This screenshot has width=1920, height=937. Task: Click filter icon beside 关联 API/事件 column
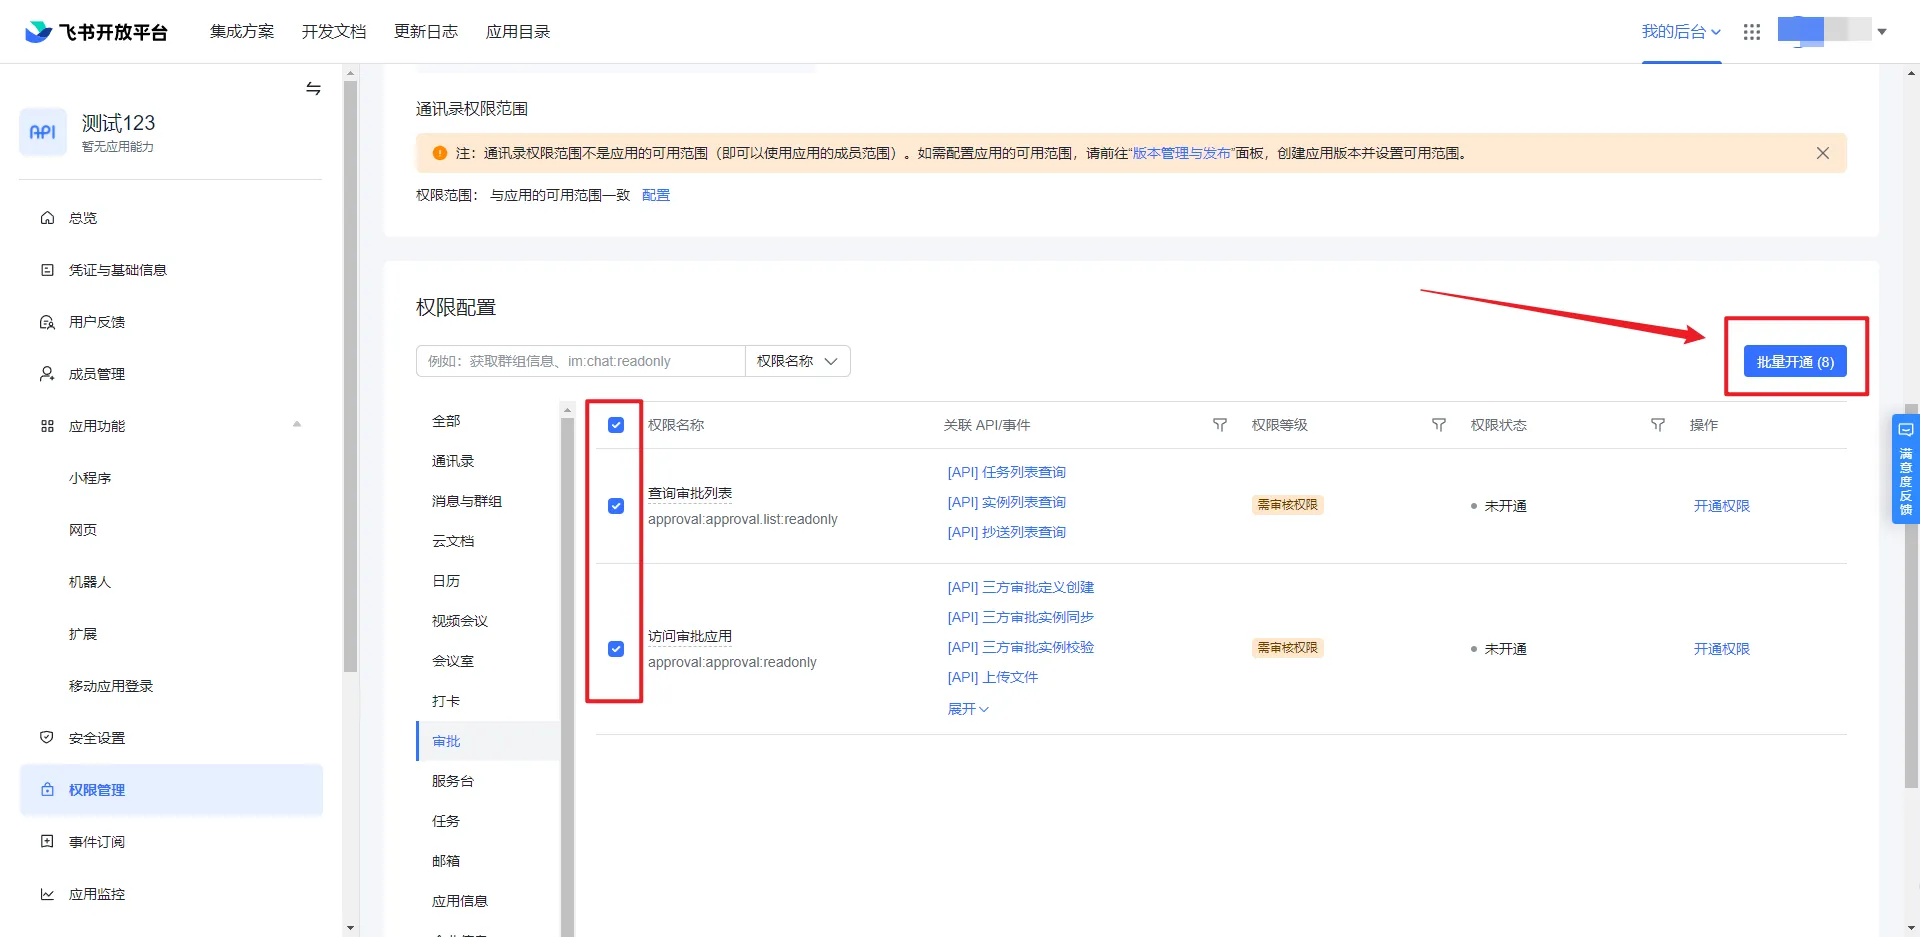1219,425
